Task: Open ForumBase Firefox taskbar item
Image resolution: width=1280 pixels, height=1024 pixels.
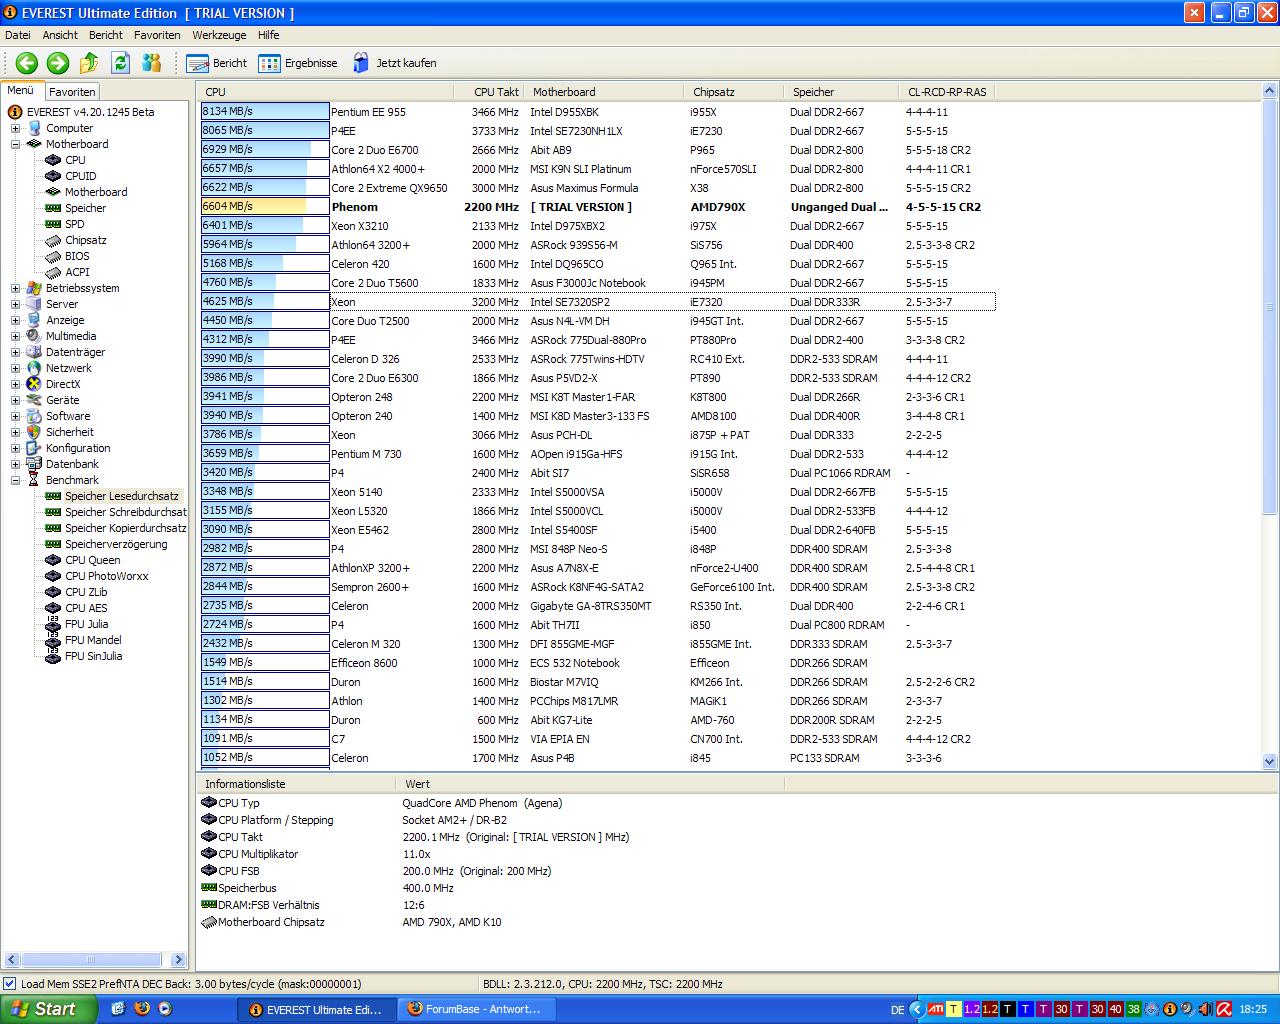Action: 476,1009
